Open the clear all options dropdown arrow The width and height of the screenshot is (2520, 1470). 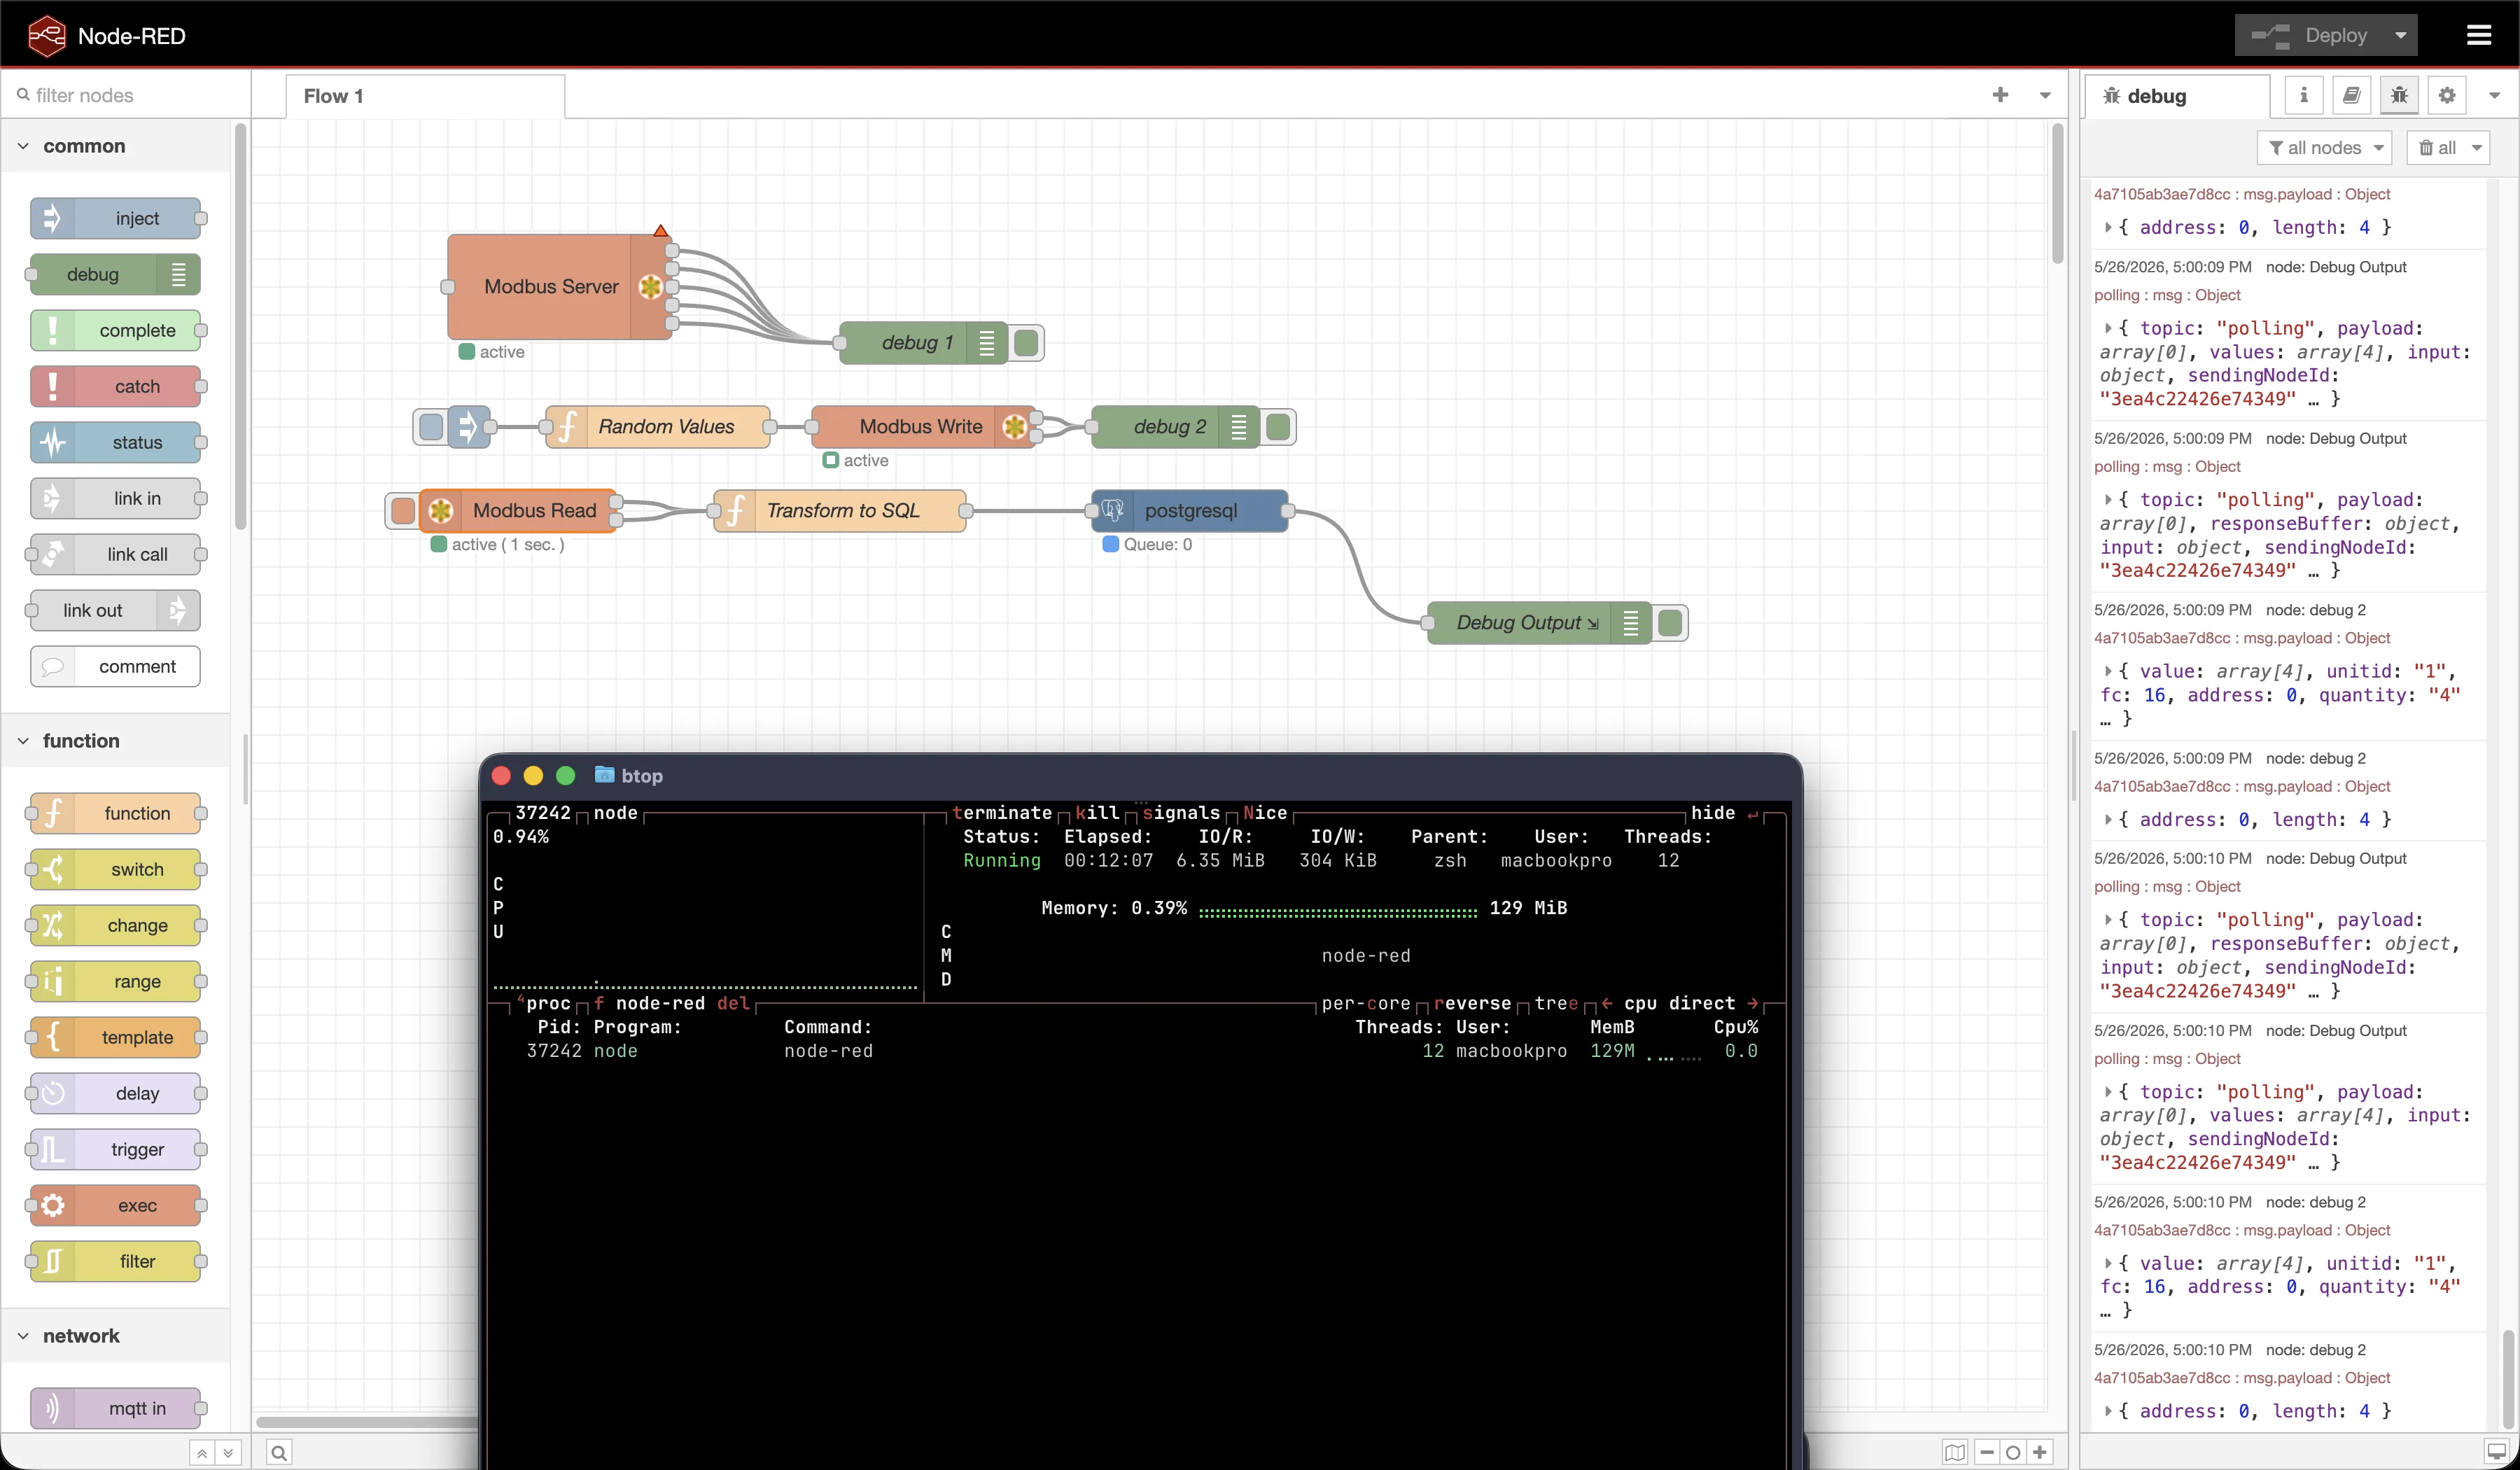(x=2477, y=148)
